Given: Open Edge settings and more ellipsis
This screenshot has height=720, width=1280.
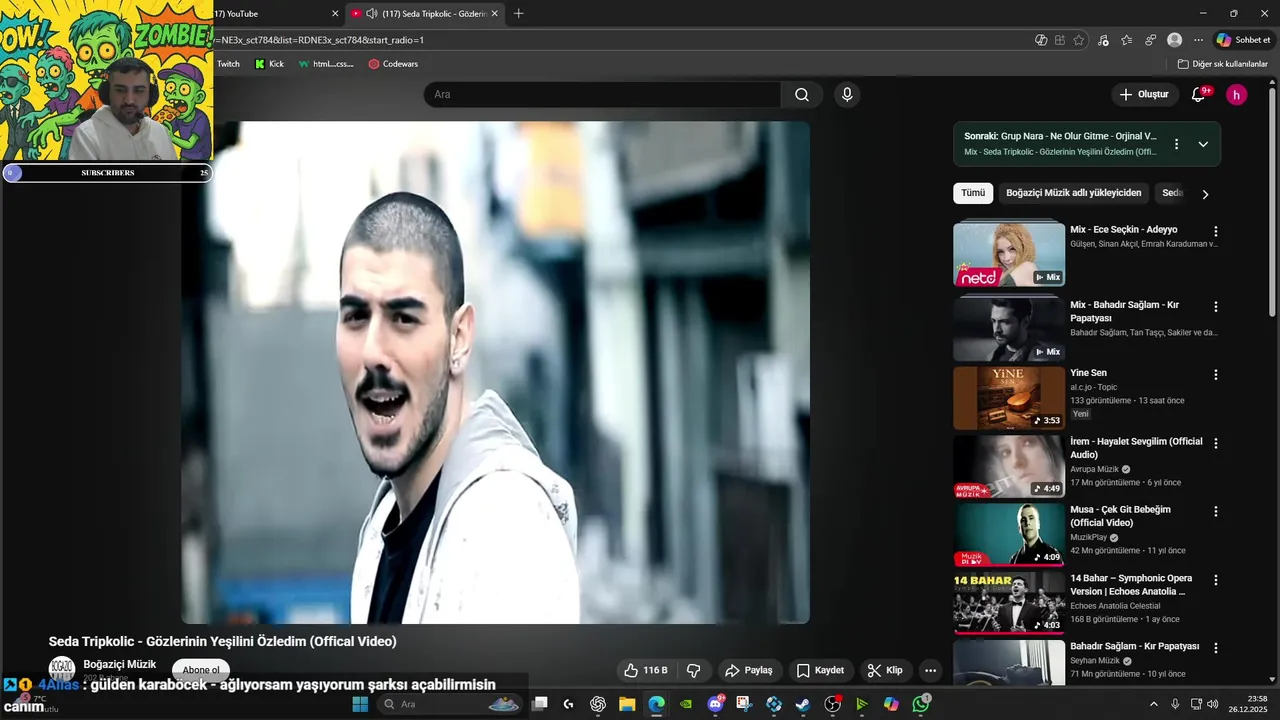Looking at the screenshot, I should 1198,40.
